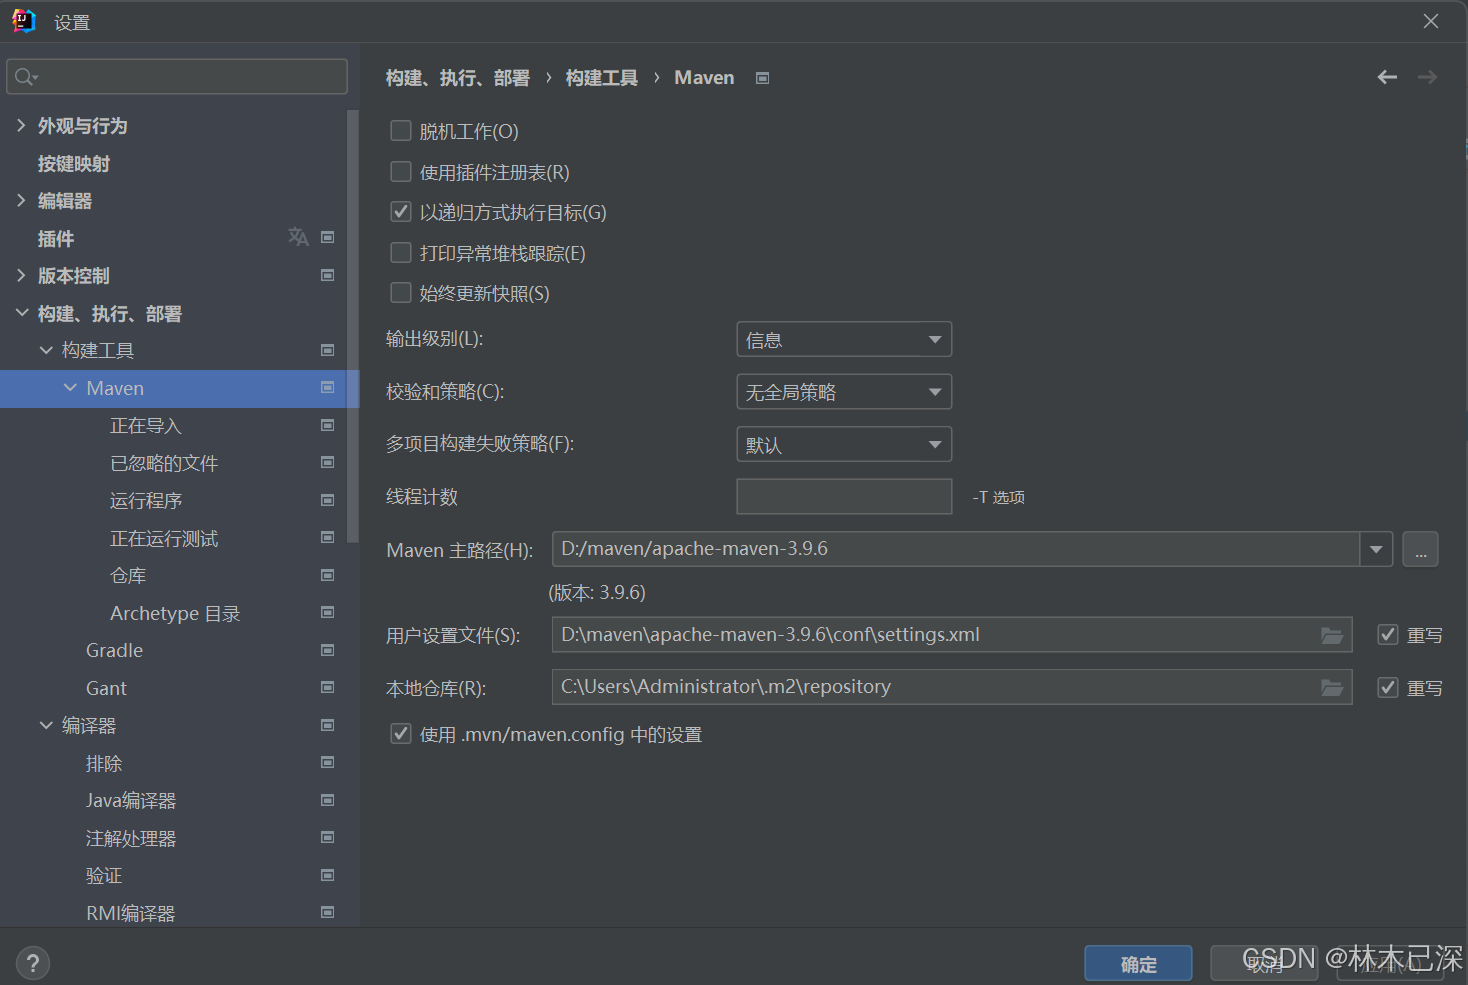Screen dimensions: 1468x985
Task: Click project-level icon beside 正在导入 row
Action: tap(327, 425)
